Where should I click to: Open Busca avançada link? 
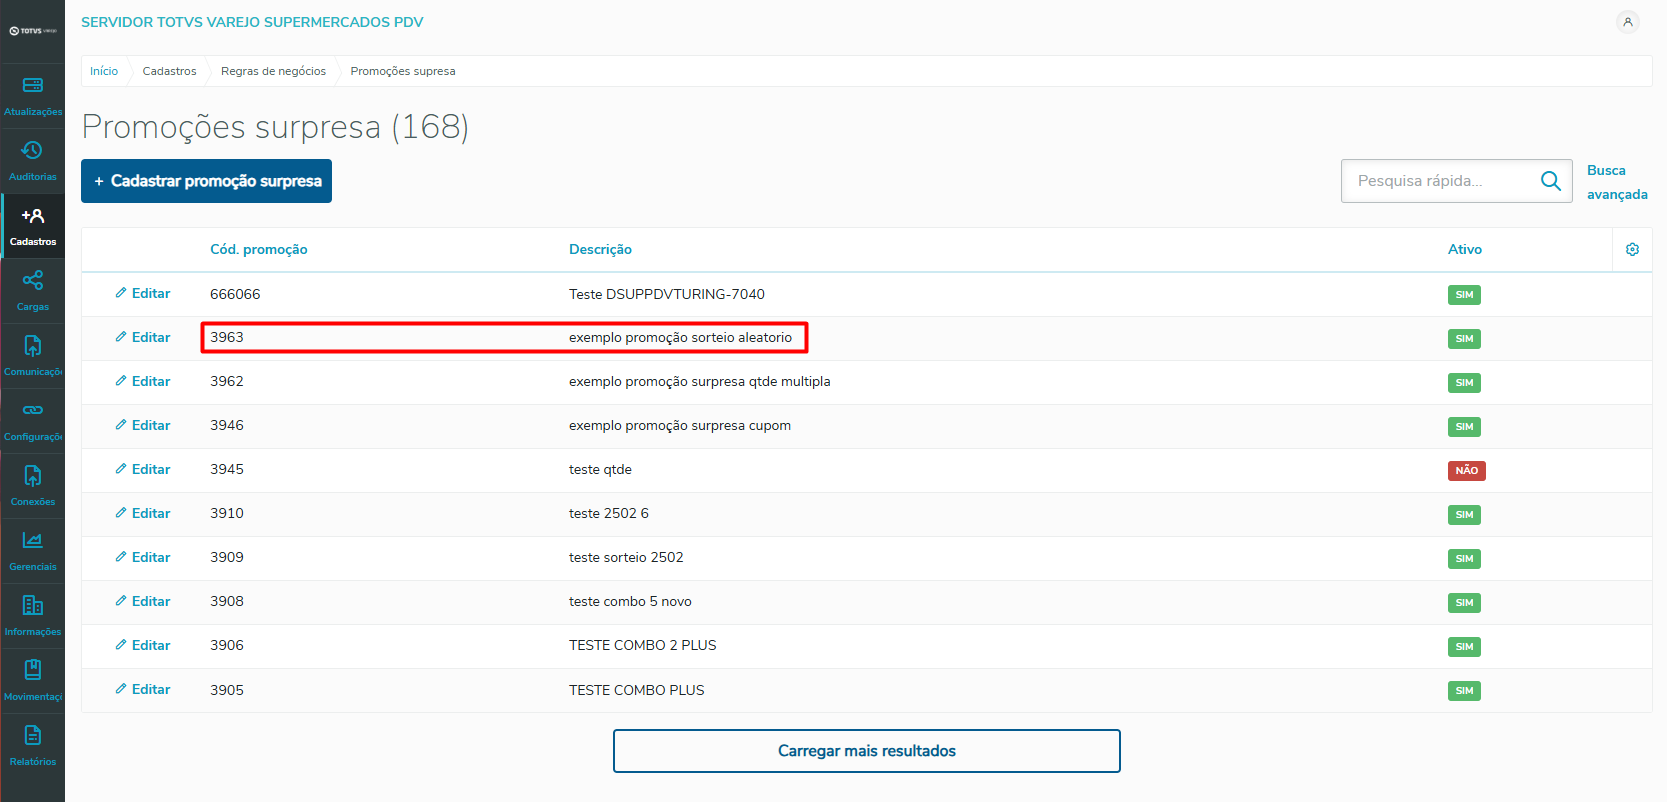pos(1616,182)
